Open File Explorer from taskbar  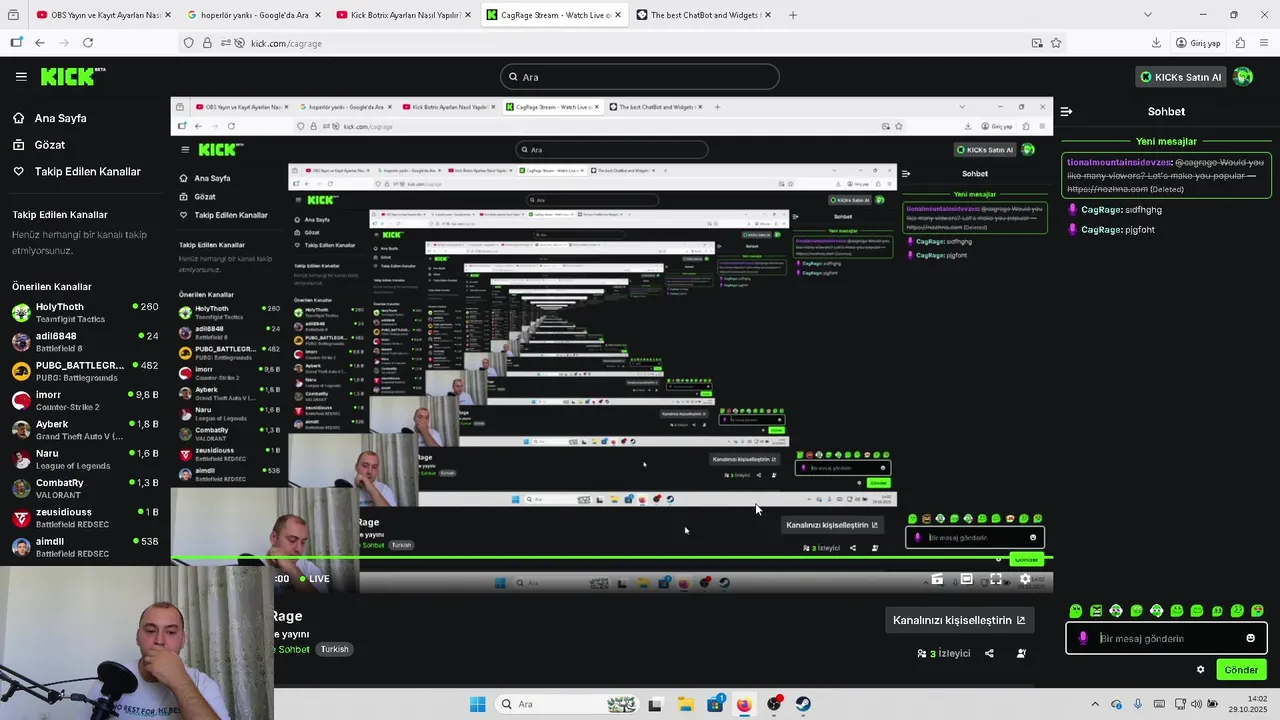pos(685,704)
